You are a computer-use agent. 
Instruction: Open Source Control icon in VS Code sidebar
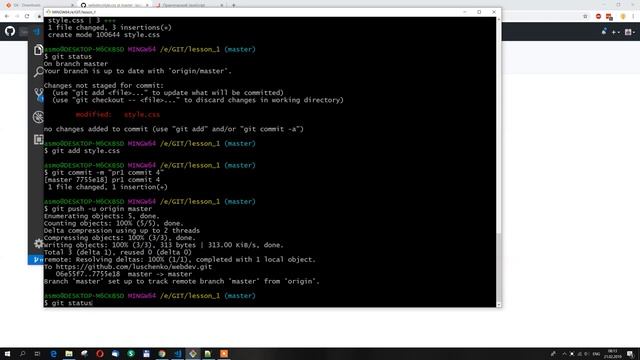38,94
